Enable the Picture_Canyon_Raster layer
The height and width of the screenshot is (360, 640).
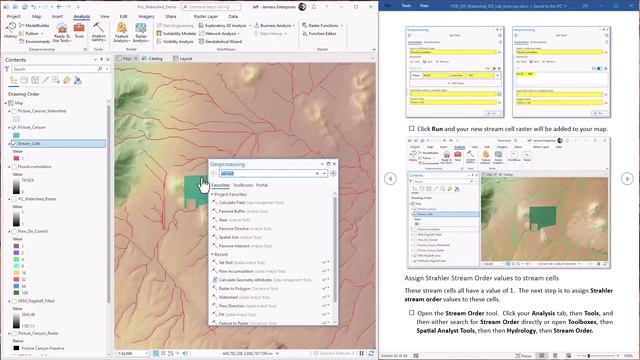pyautogui.click(x=14, y=333)
